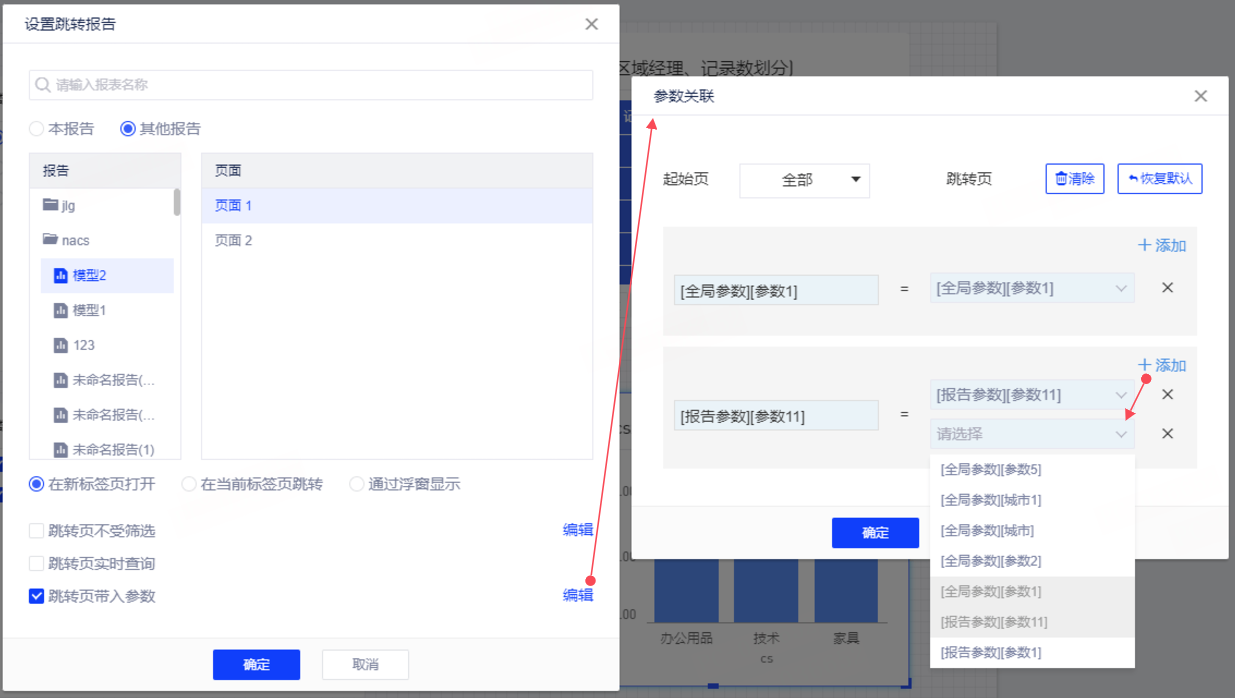The height and width of the screenshot is (698, 1235).
Task: Delete the 报告参数 参数11 target row
Action: pyautogui.click(x=1167, y=394)
